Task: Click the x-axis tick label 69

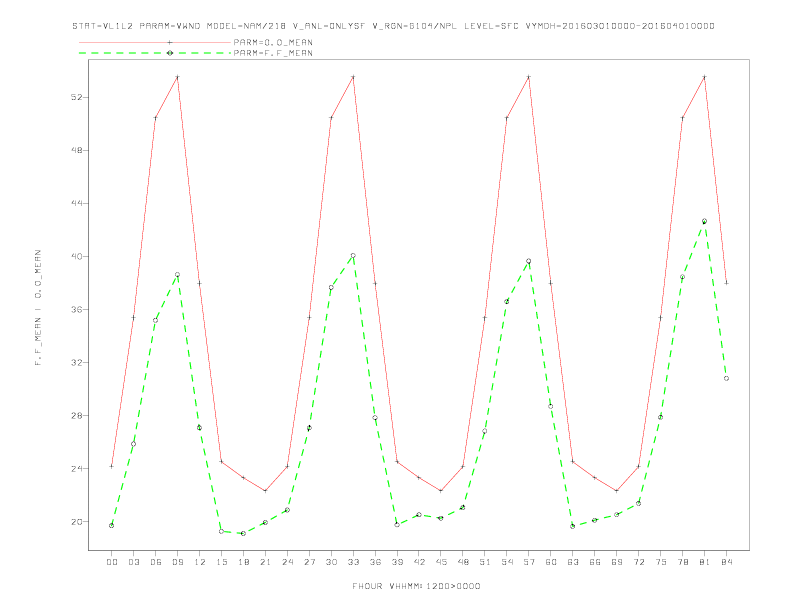Action: pyautogui.click(x=617, y=562)
